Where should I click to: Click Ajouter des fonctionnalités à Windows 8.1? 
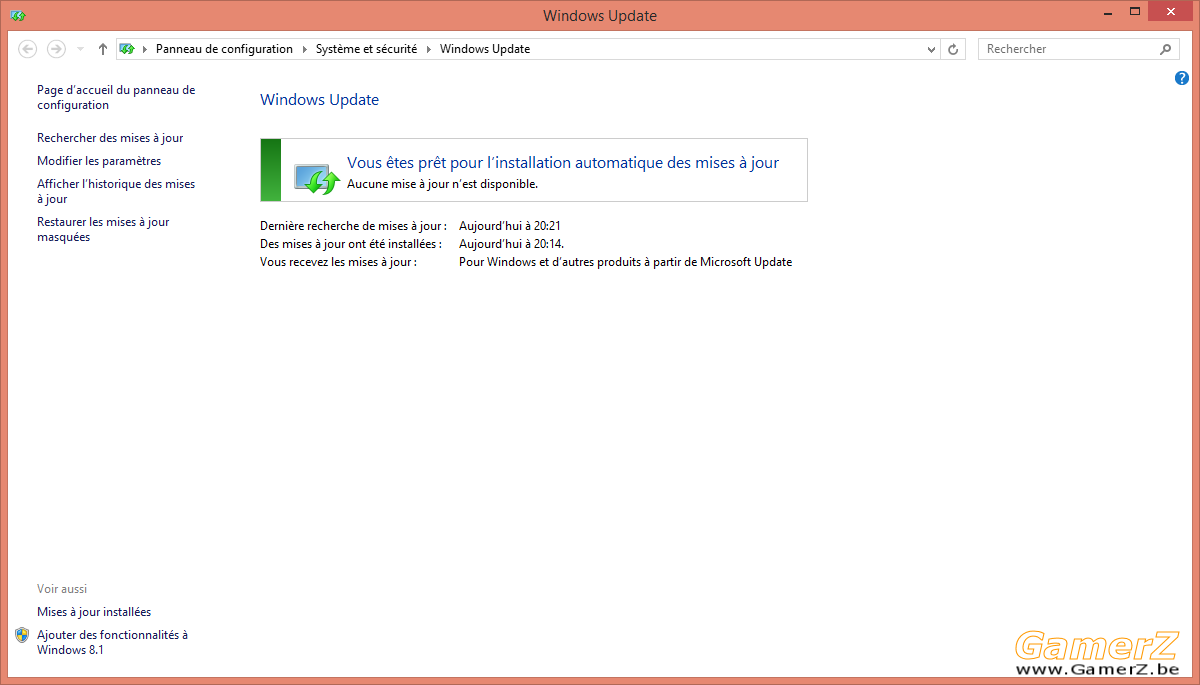point(112,642)
